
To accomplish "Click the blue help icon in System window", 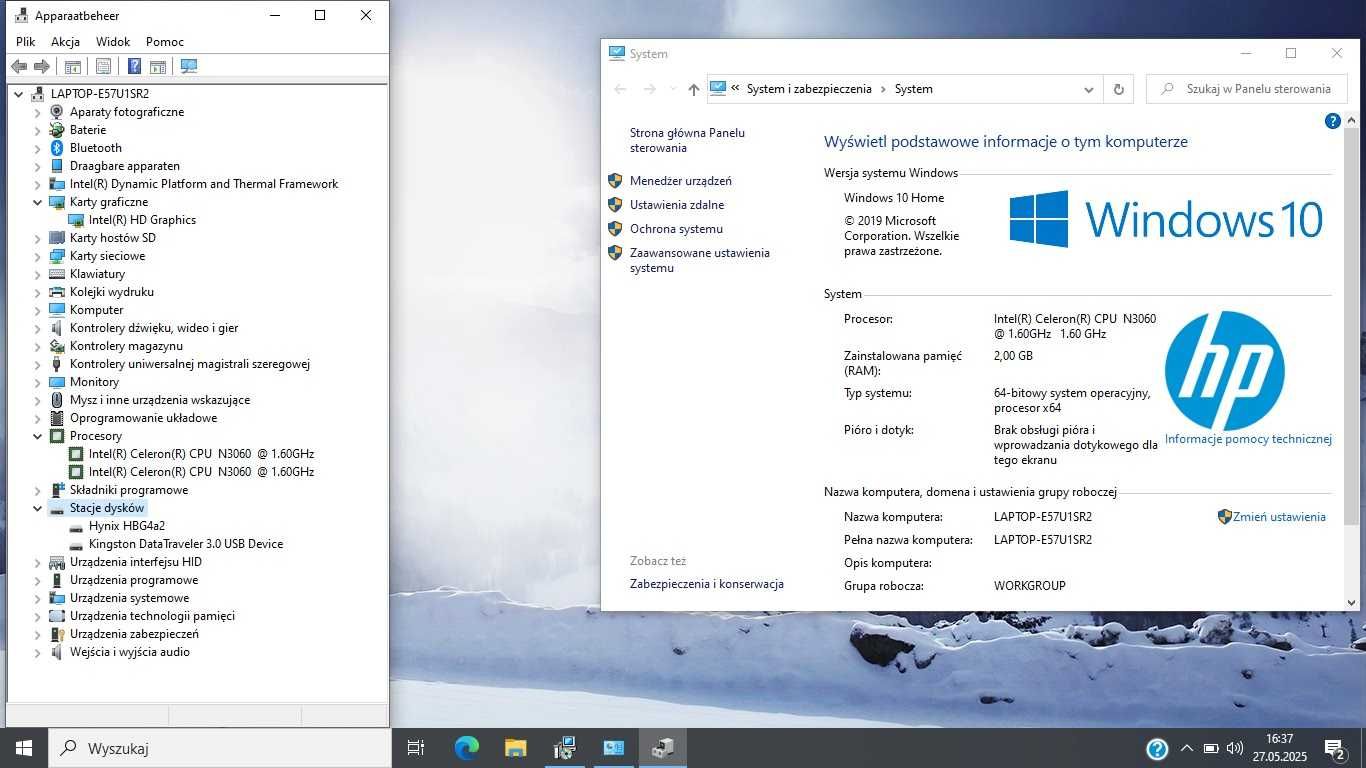I will [x=1332, y=121].
